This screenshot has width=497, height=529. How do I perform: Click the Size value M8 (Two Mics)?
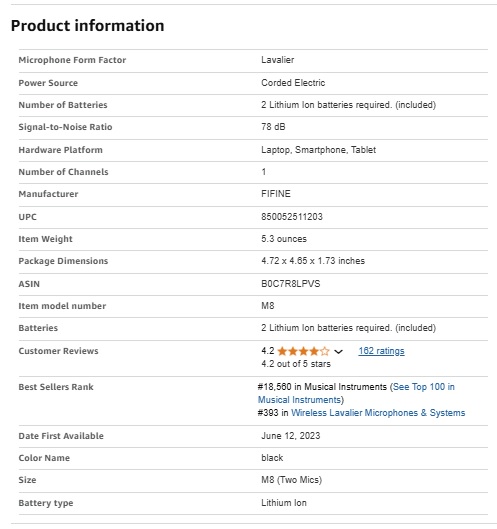[x=292, y=480]
